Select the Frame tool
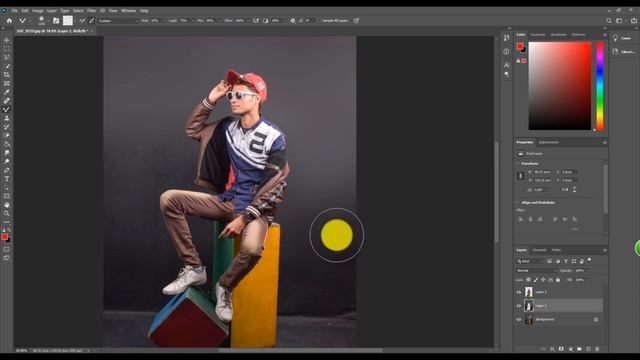The image size is (640, 360). (x=7, y=83)
